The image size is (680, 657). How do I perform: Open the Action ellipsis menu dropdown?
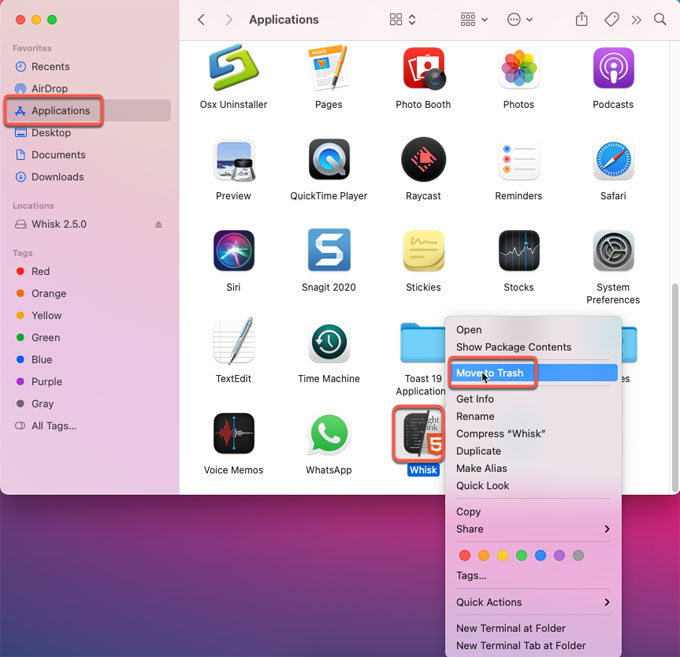tap(520, 20)
